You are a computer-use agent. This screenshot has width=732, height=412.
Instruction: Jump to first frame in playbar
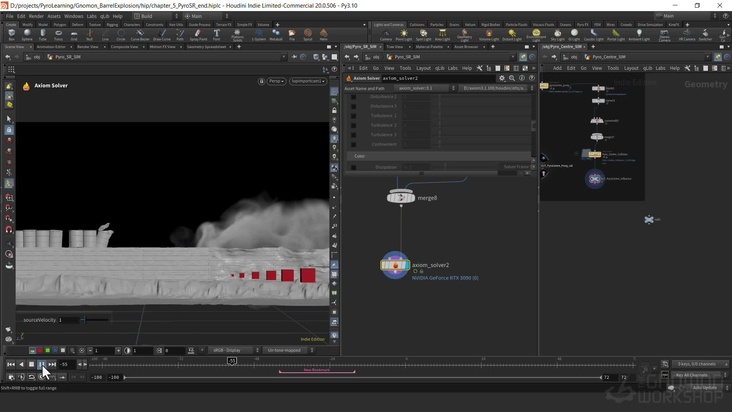tap(11, 364)
